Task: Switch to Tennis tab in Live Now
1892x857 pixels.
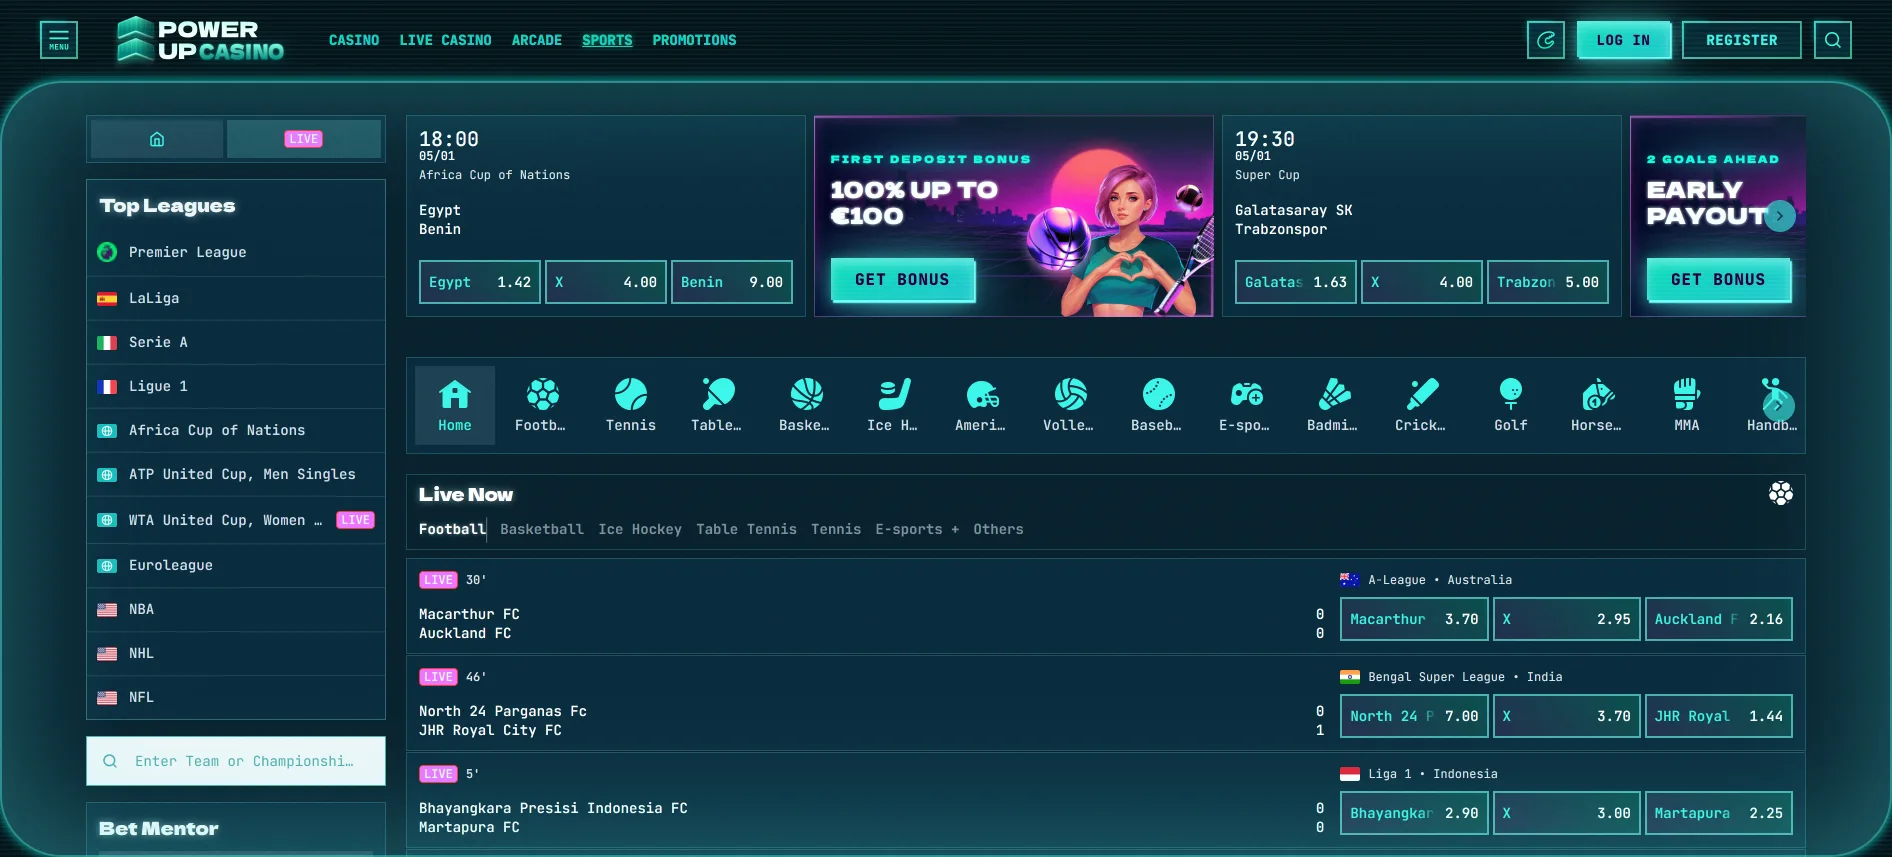Action: point(836,529)
